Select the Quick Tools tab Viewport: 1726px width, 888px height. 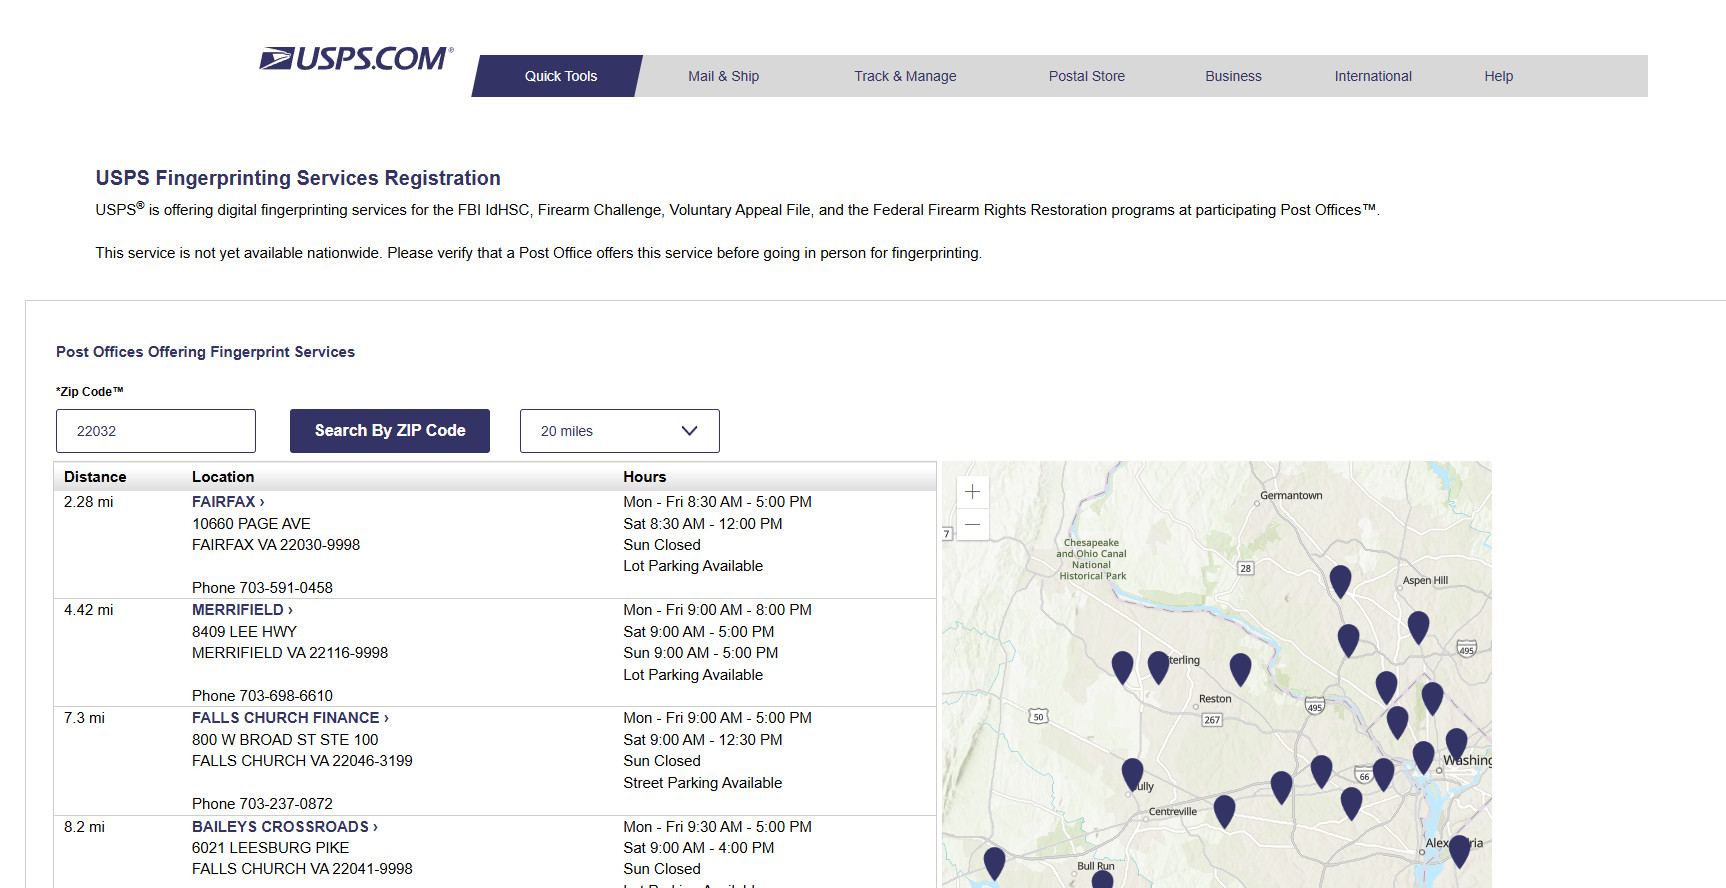pos(560,76)
